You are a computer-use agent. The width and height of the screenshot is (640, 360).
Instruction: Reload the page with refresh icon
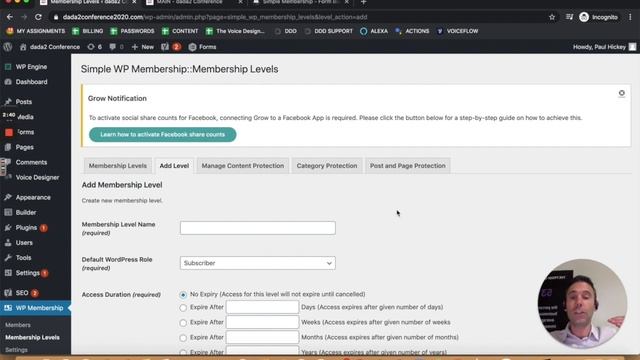coord(38,17)
